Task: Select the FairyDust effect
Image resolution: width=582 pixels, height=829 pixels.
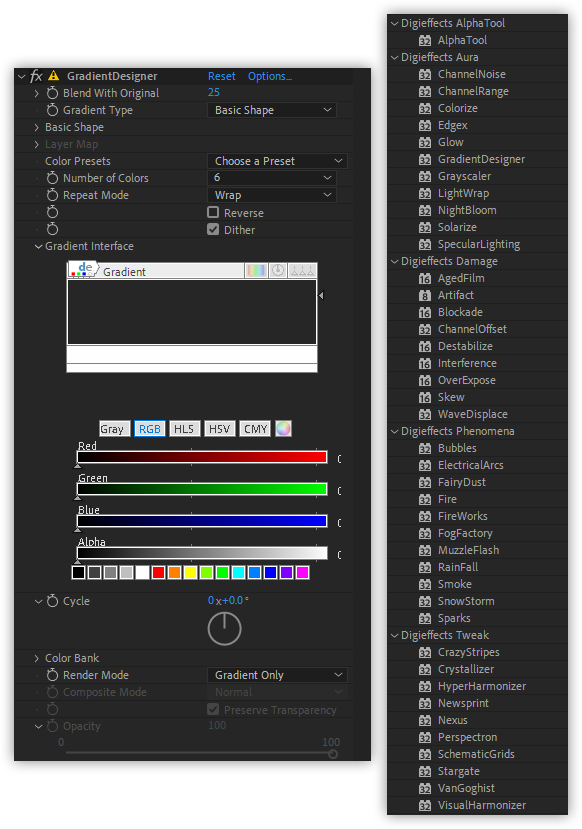Action: click(461, 482)
